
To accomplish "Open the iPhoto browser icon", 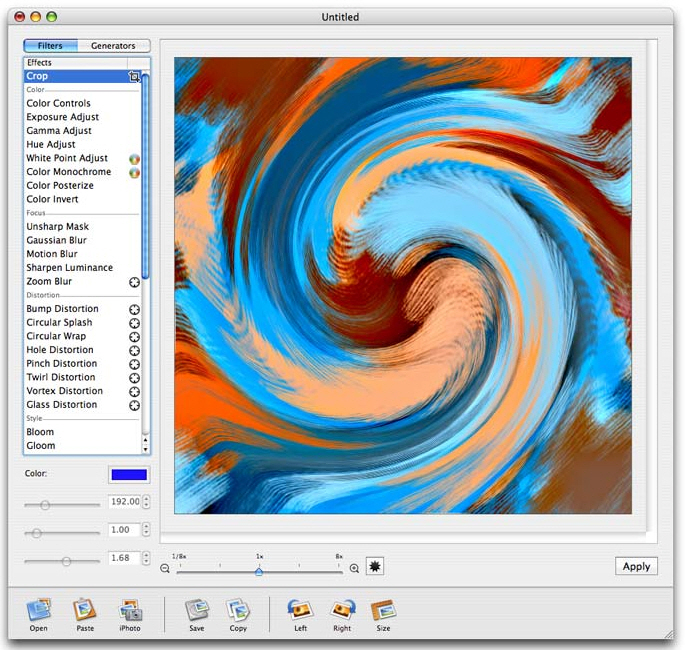I will (130, 611).
